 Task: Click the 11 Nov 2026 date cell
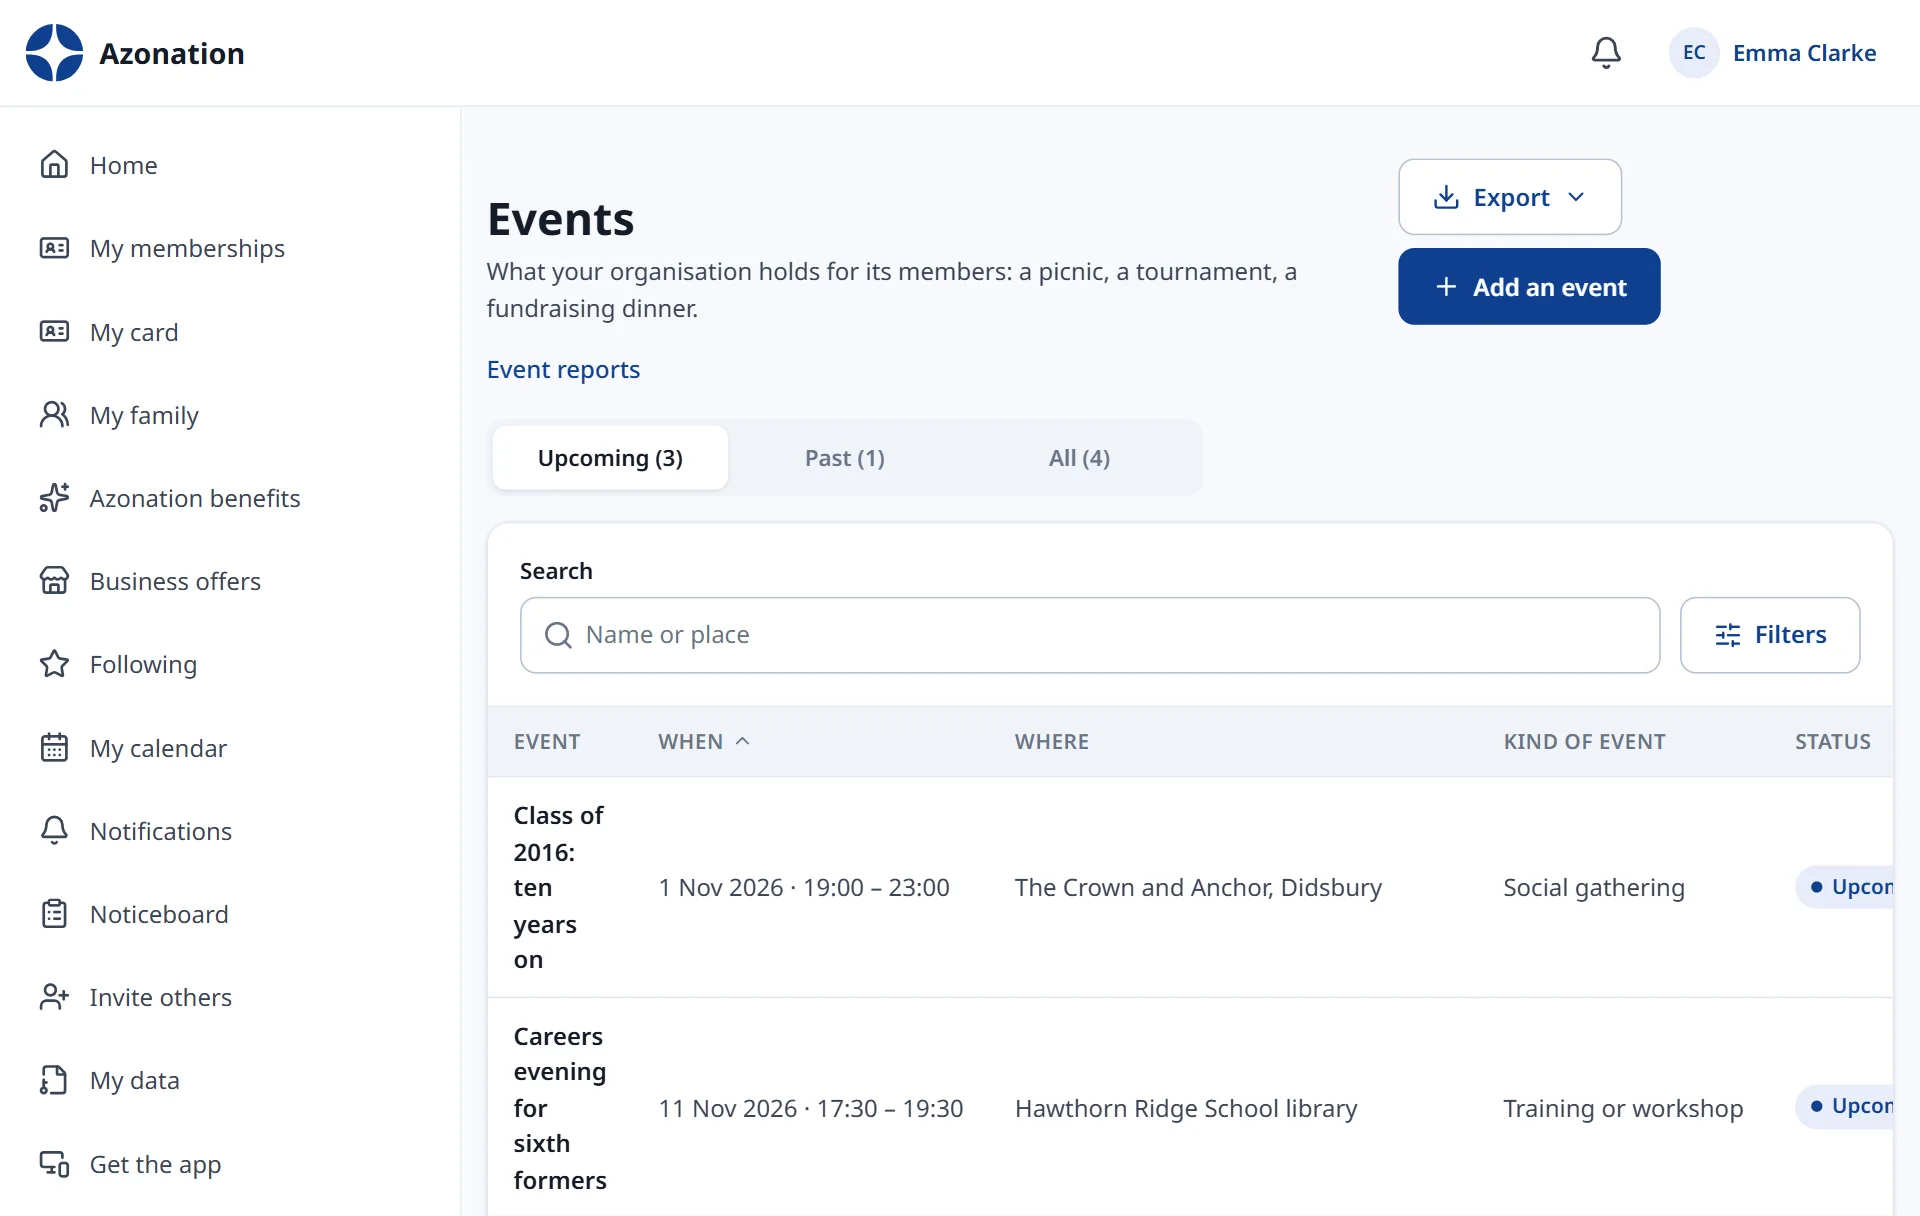pyautogui.click(x=811, y=1108)
